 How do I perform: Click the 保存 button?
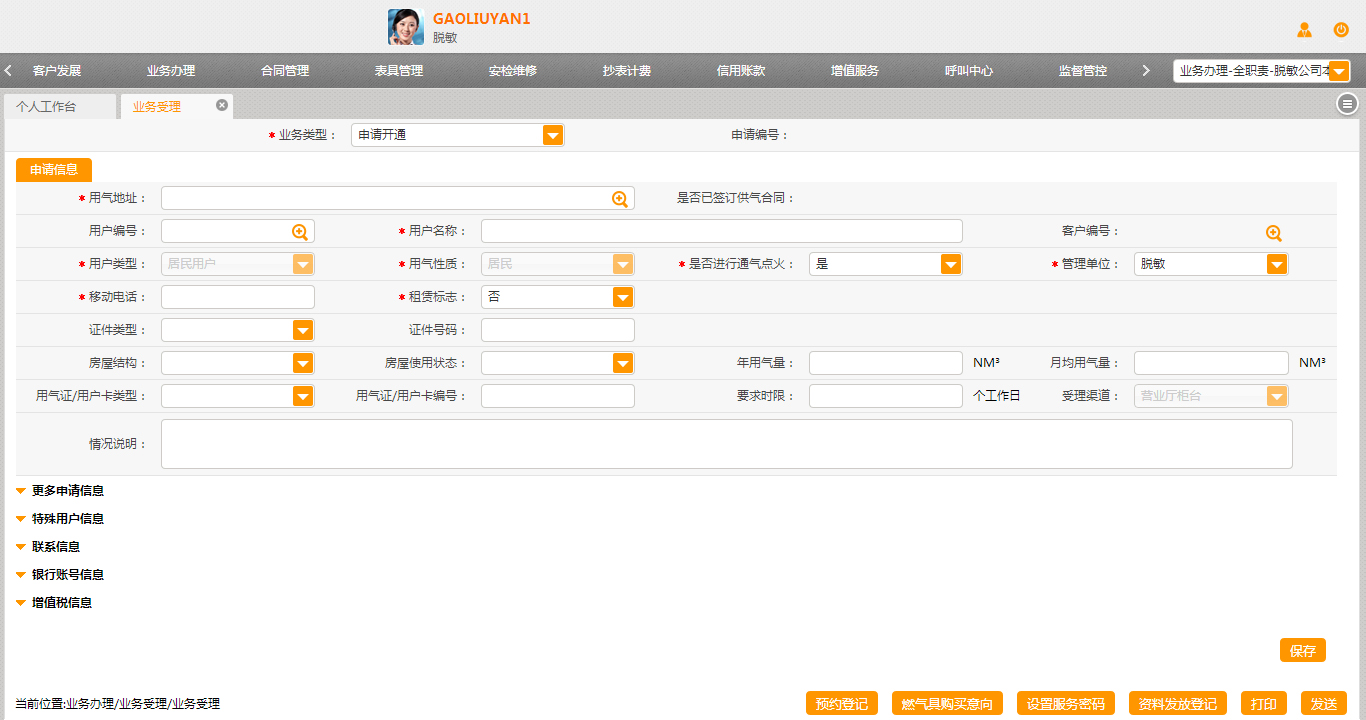tap(1302, 650)
